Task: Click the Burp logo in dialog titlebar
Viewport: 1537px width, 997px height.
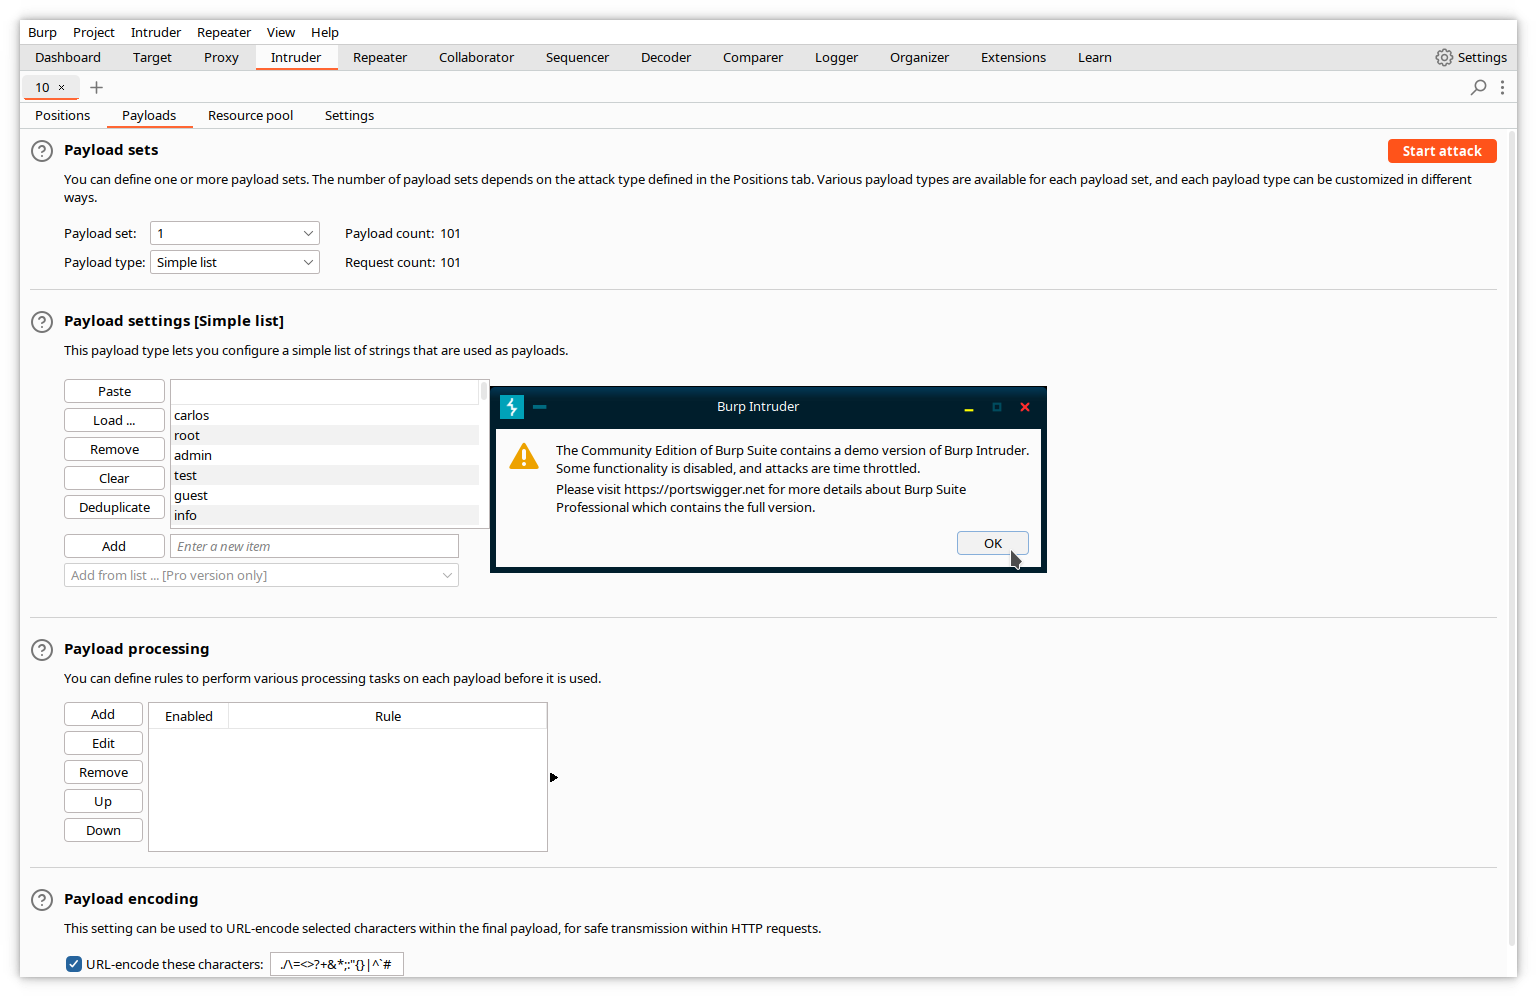Action: pos(512,407)
